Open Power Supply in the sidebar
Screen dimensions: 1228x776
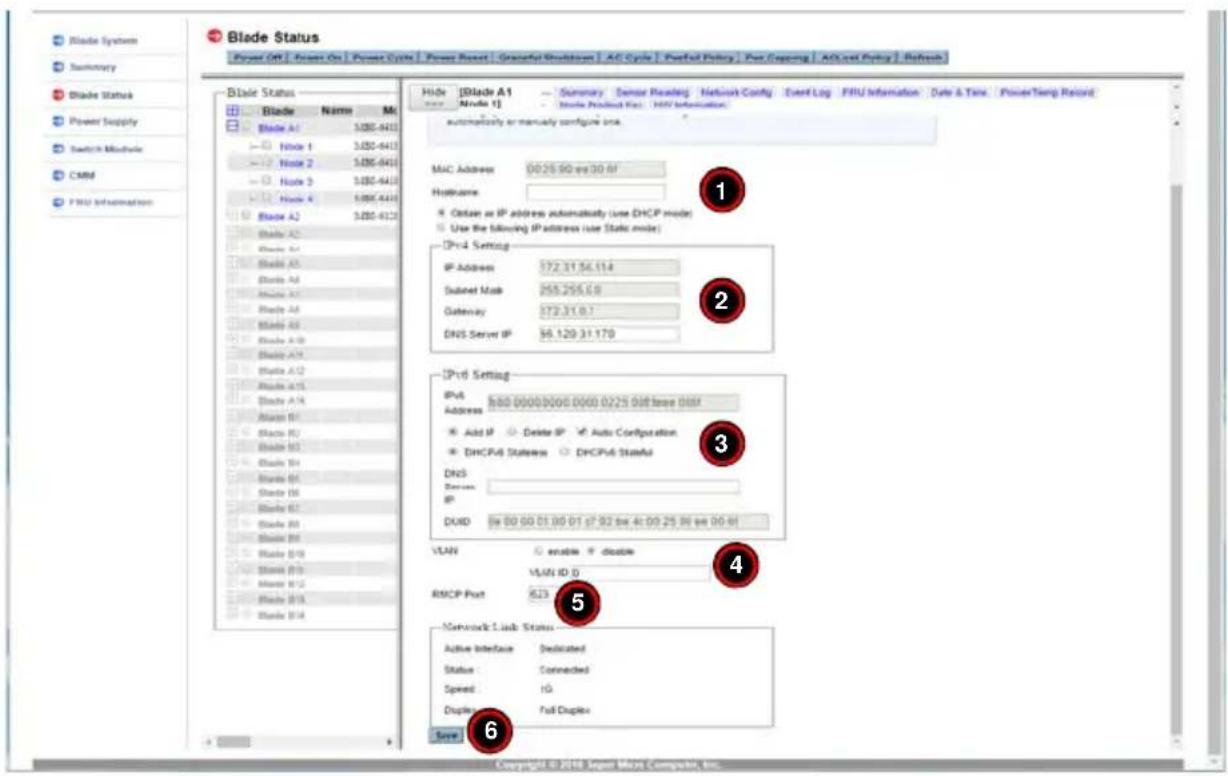[102, 121]
